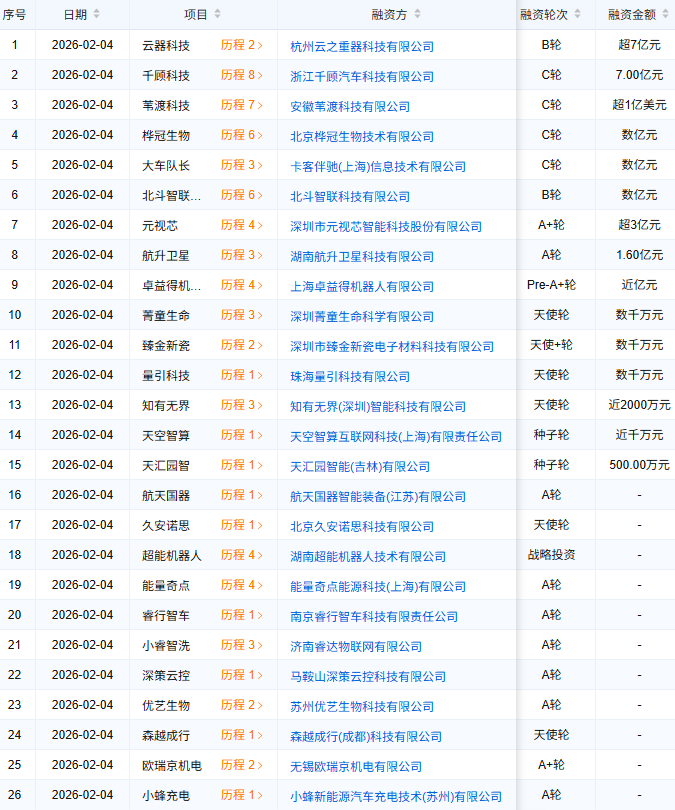
Task: Expand 历程 2 for 云器科技
Action: coord(242,45)
